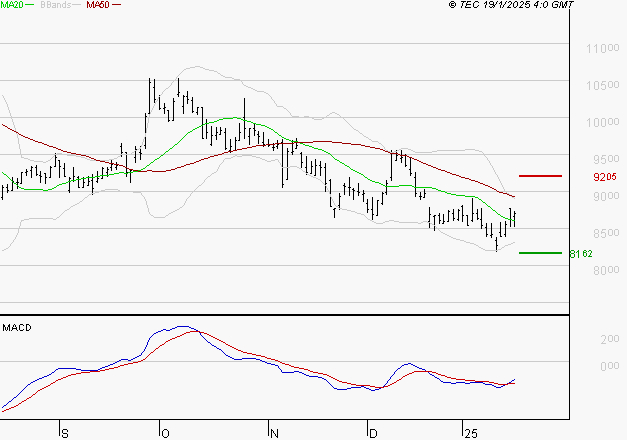Viewport: 627px width, 440px height.
Task: Click the N month marker on time axis
Action: [x=274, y=433]
